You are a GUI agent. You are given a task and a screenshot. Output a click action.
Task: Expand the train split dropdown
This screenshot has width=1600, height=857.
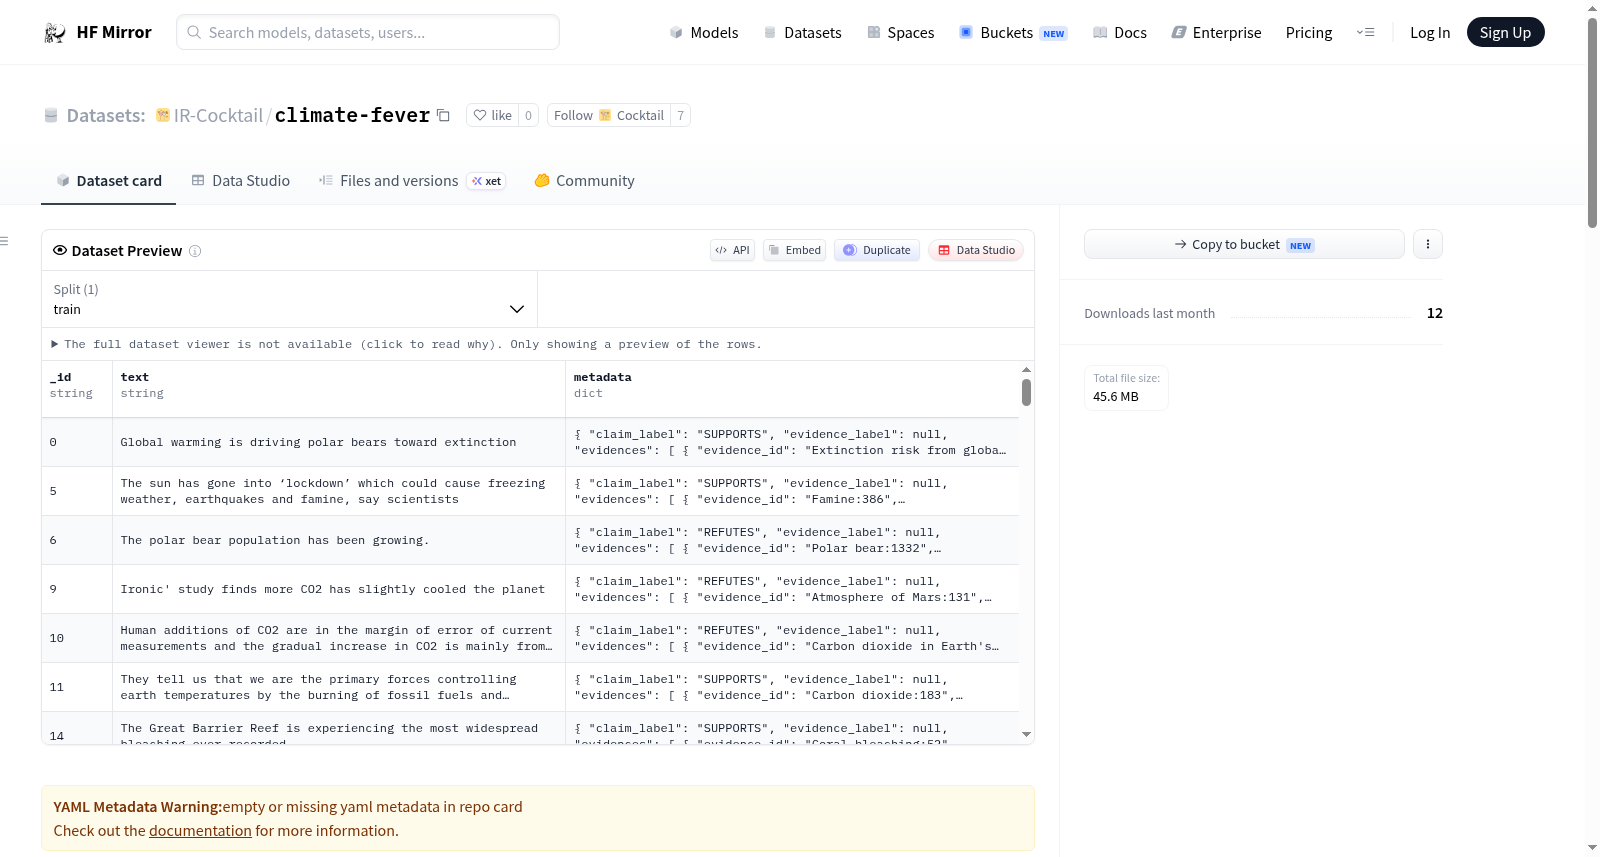click(289, 299)
